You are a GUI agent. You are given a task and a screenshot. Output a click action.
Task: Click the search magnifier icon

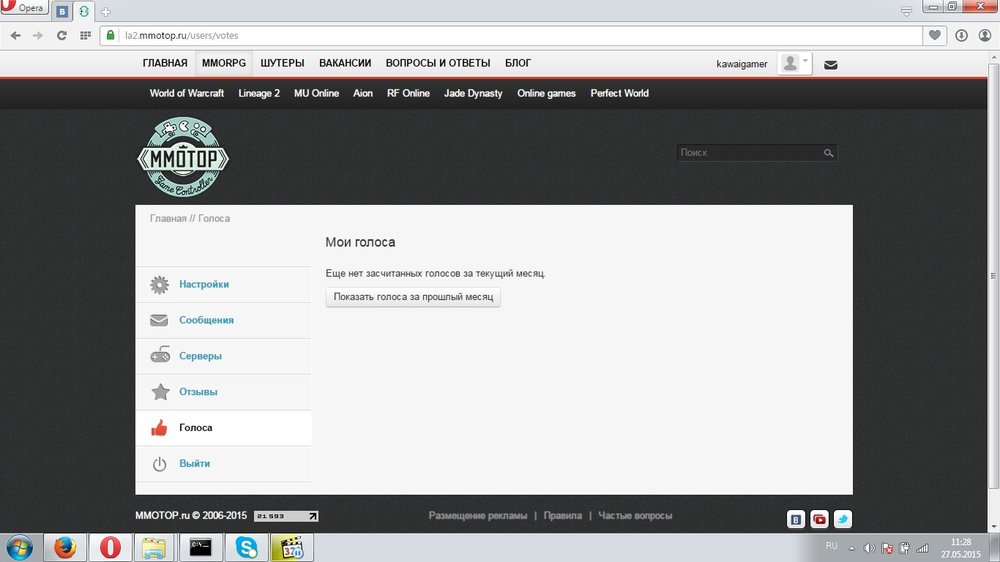(828, 153)
